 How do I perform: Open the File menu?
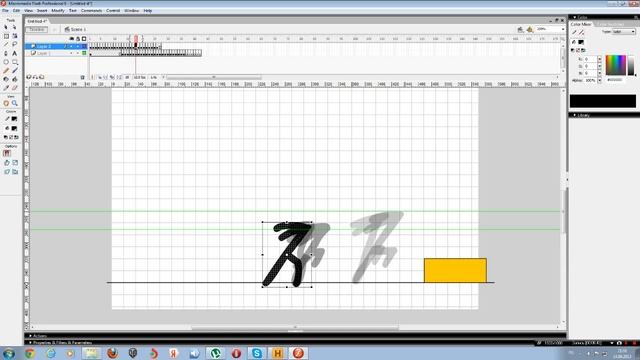pyautogui.click(x=5, y=11)
